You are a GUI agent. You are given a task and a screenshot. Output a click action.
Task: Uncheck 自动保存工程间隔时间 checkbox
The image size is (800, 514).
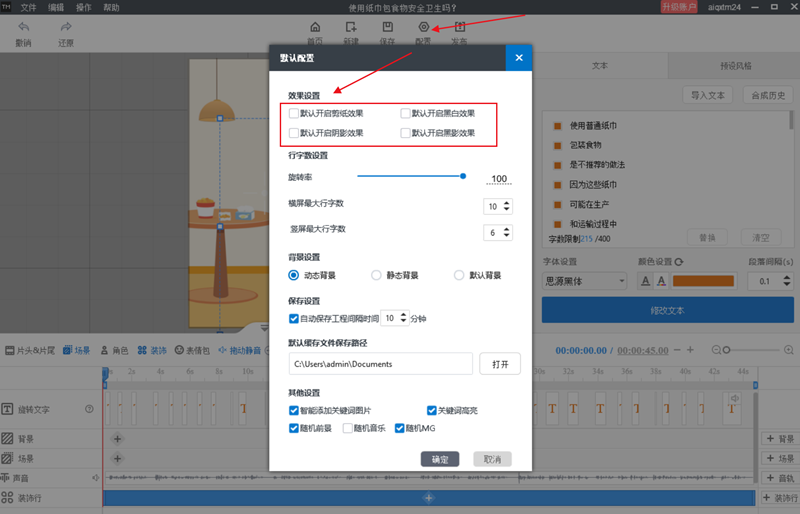(294, 319)
